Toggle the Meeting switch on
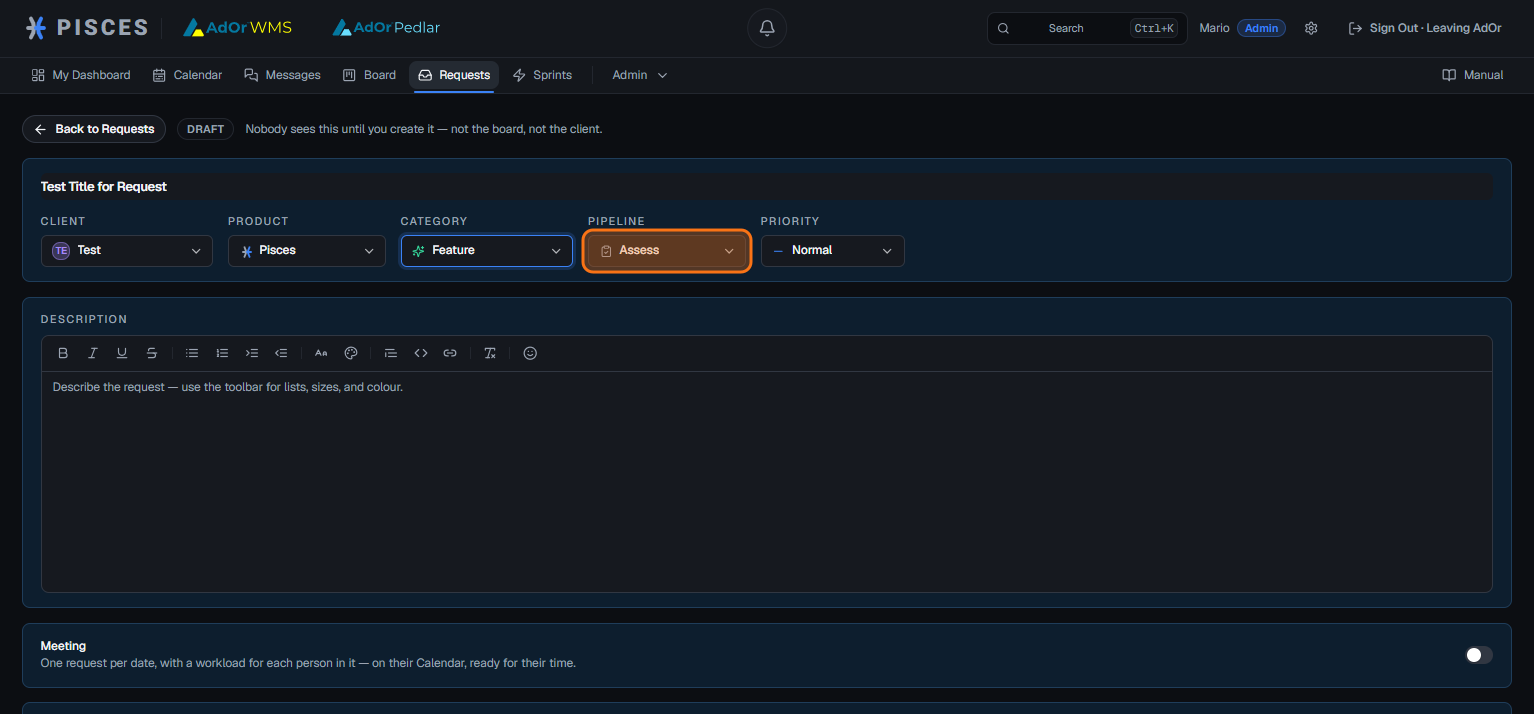The image size is (1534, 714). [x=1479, y=655]
